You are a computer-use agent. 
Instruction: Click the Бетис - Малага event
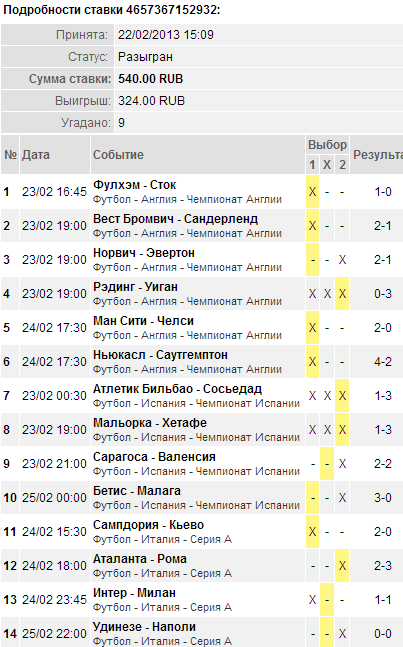click(137, 491)
